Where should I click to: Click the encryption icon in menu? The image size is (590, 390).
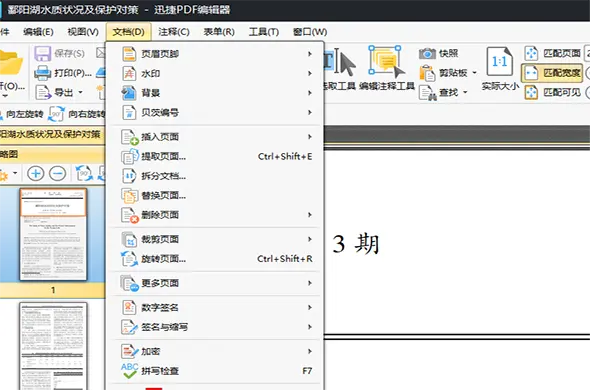click(130, 351)
